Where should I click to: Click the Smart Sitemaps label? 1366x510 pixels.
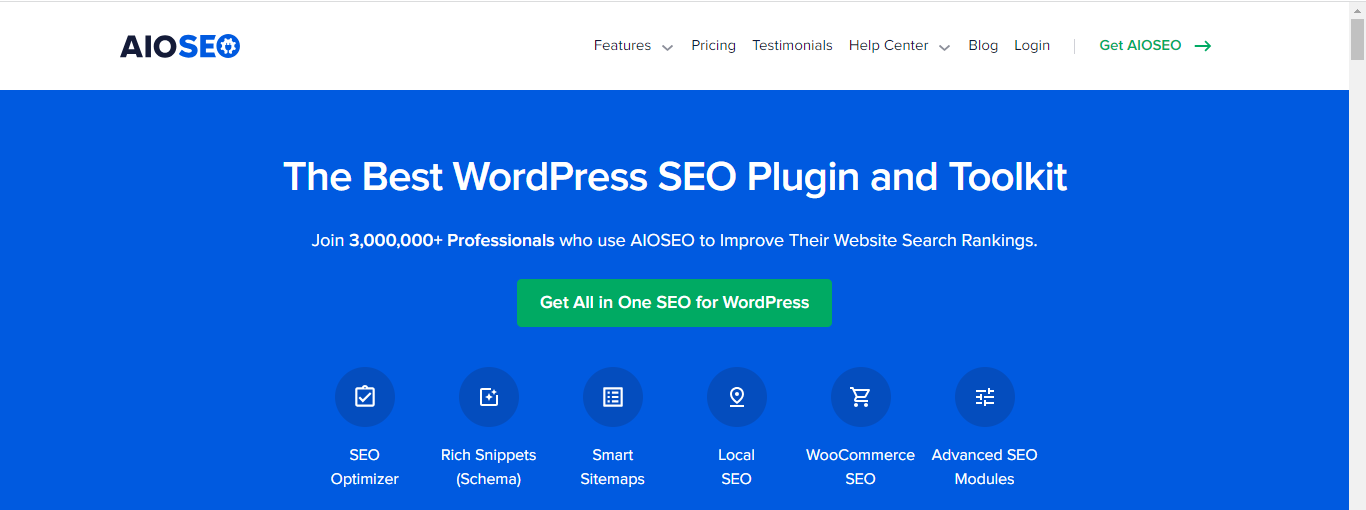[x=613, y=467]
